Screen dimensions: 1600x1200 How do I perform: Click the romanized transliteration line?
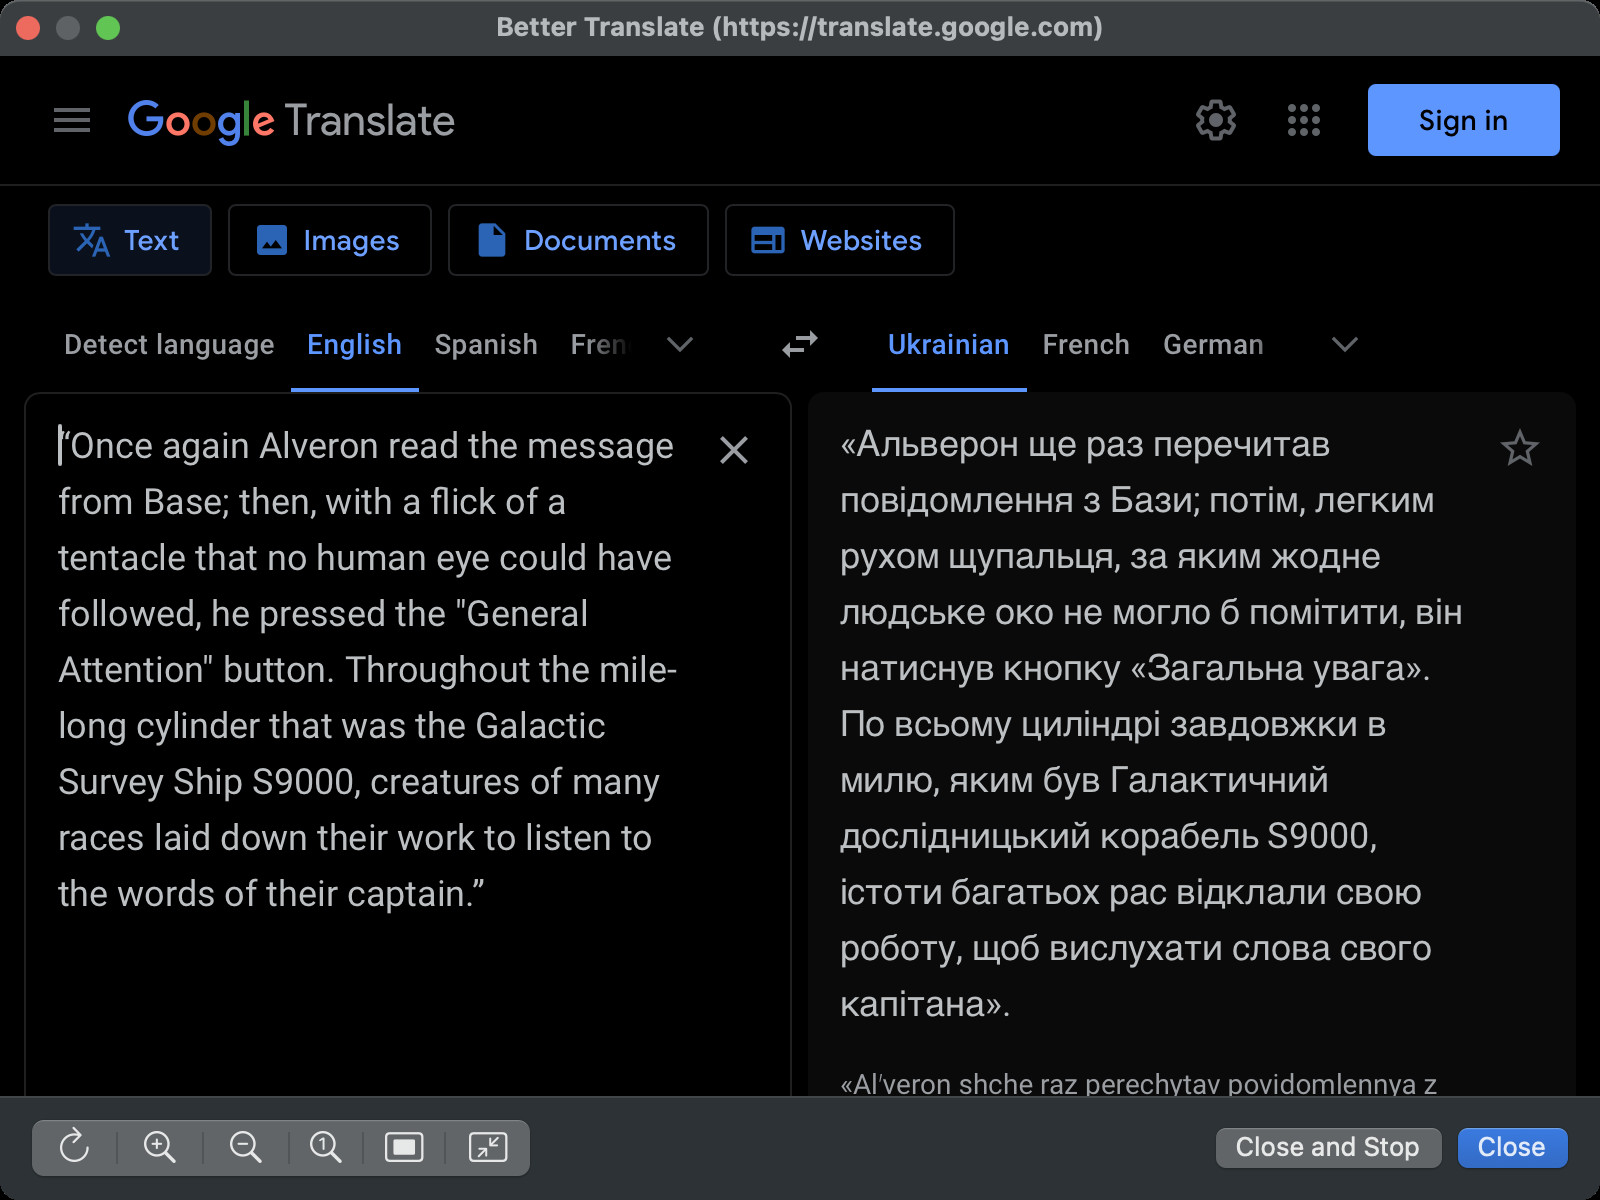tap(1139, 1084)
